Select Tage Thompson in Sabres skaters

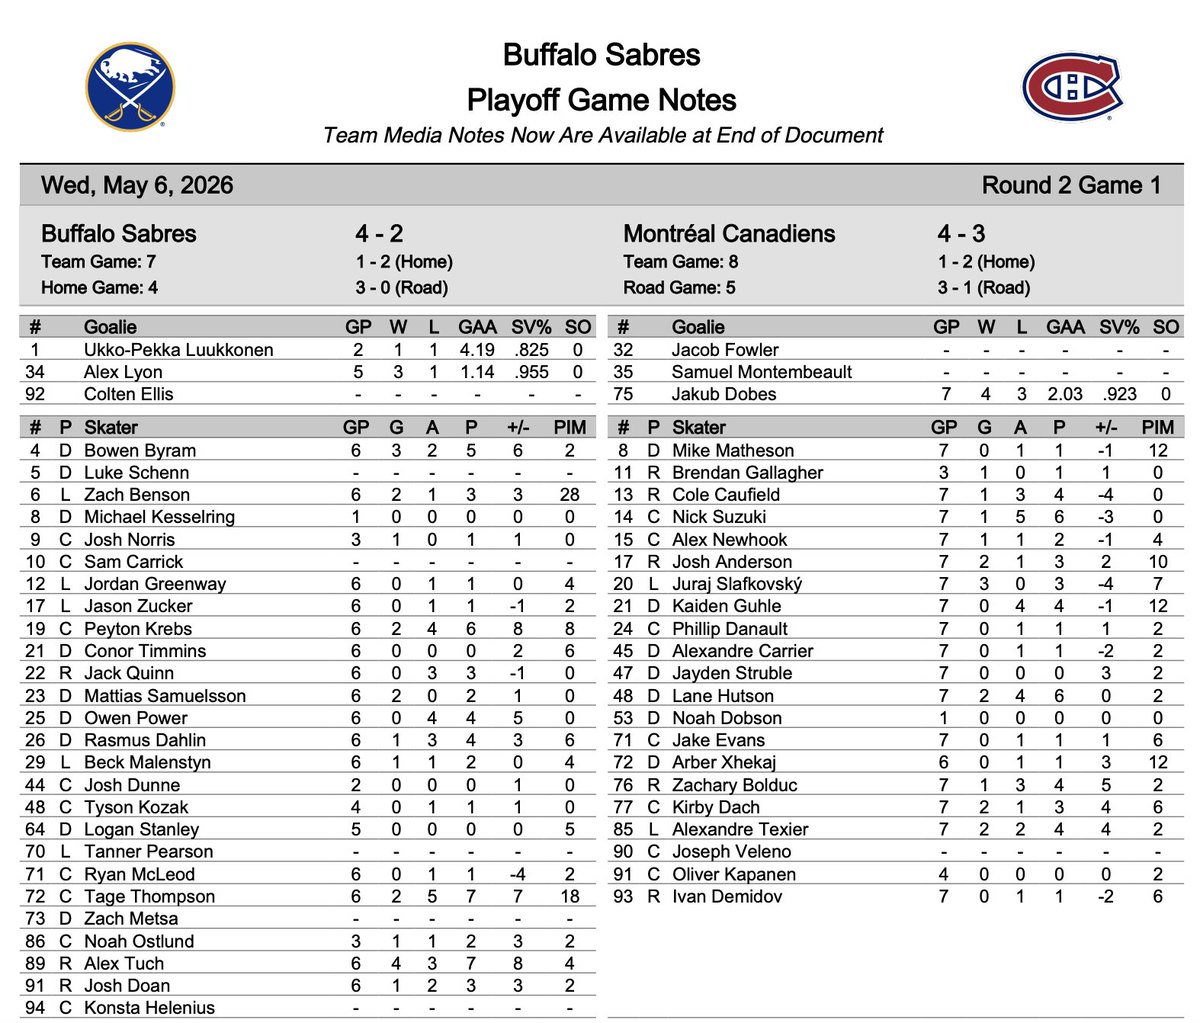(149, 896)
